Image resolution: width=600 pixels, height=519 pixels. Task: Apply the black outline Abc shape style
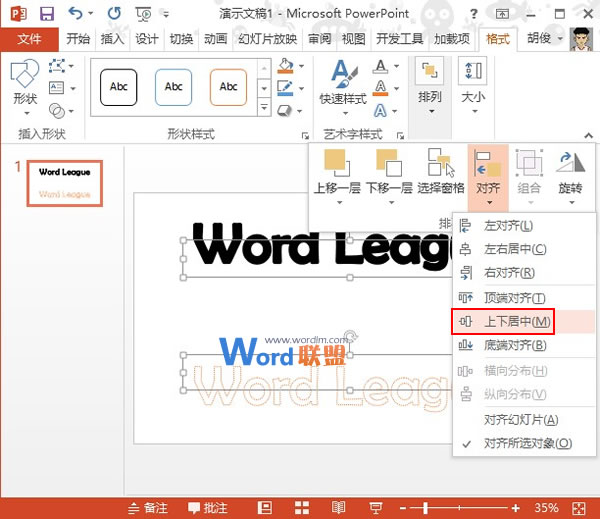click(x=119, y=87)
